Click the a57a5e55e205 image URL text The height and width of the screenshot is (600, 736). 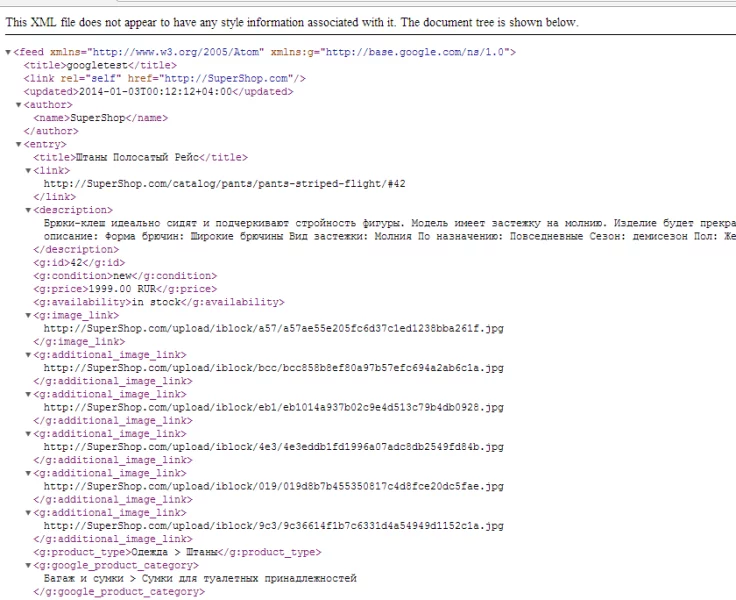click(x=273, y=328)
